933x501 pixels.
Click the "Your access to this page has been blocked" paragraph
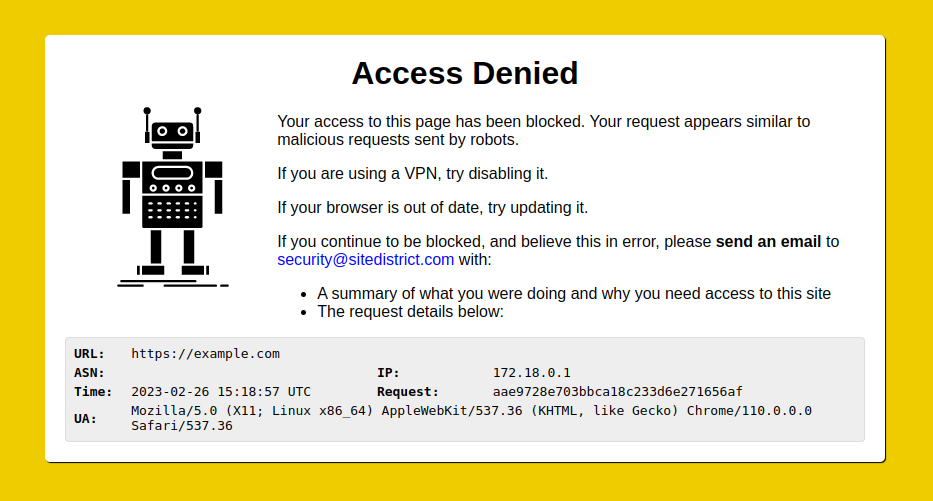(543, 131)
